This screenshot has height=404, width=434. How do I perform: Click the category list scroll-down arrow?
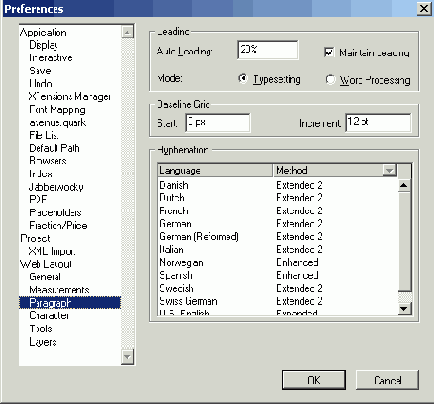coord(127,356)
